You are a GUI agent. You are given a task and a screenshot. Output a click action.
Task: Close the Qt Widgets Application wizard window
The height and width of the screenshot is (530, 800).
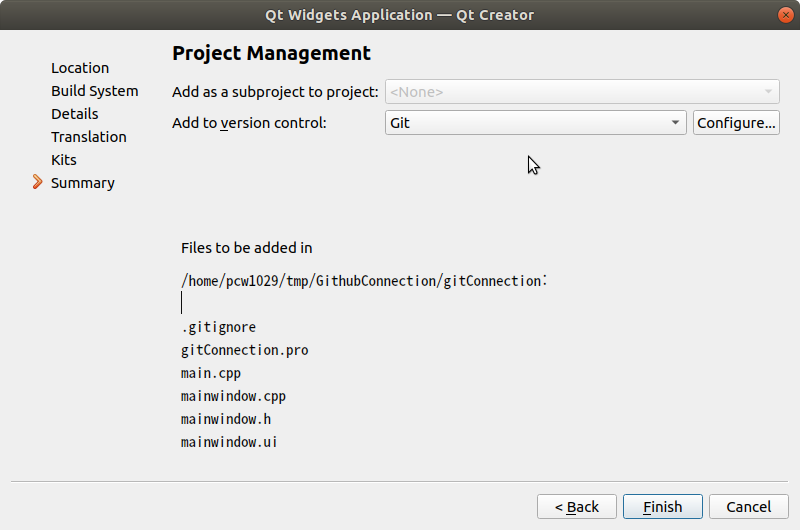[784, 14]
